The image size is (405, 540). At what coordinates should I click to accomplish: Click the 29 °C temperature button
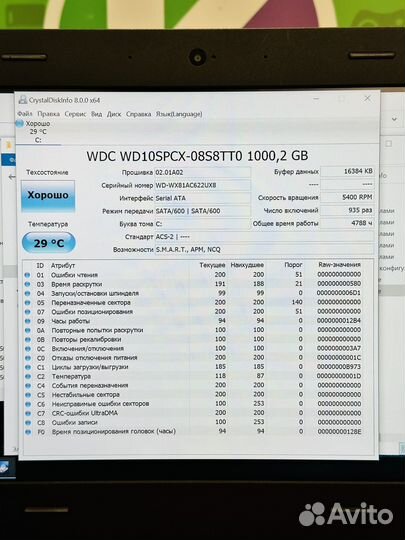(x=49, y=243)
